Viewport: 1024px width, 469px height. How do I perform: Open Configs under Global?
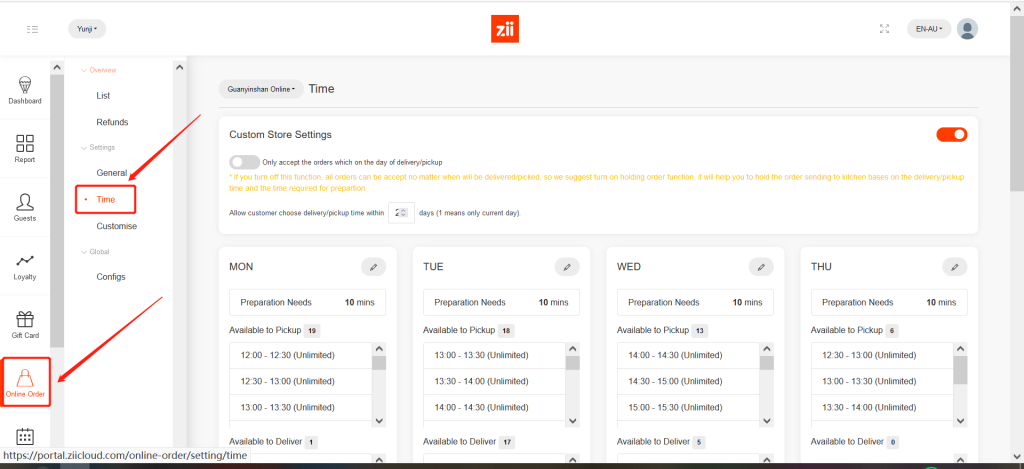pyautogui.click(x=111, y=277)
